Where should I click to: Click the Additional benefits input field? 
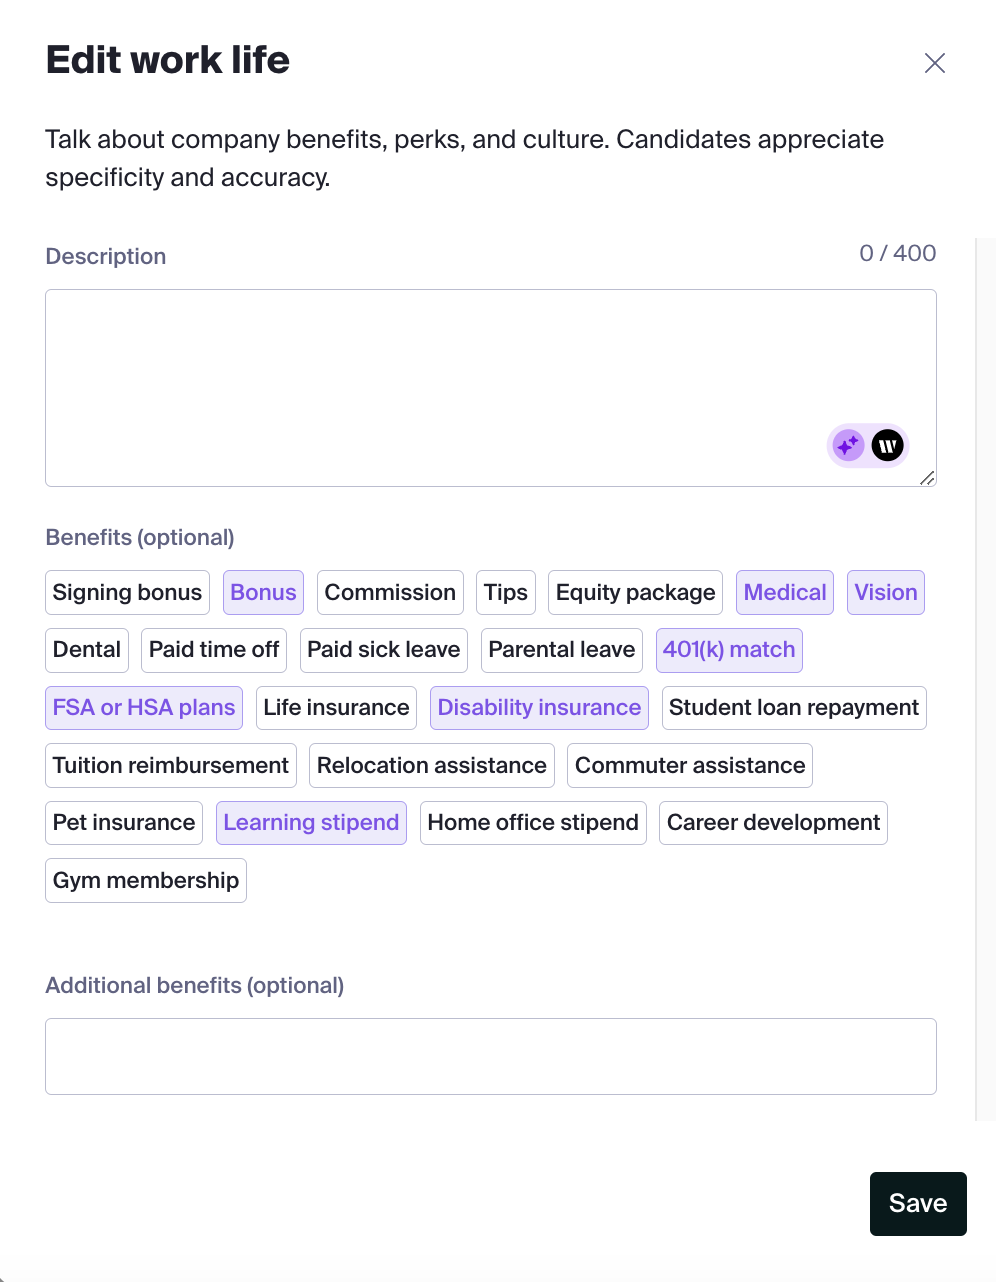(491, 1056)
